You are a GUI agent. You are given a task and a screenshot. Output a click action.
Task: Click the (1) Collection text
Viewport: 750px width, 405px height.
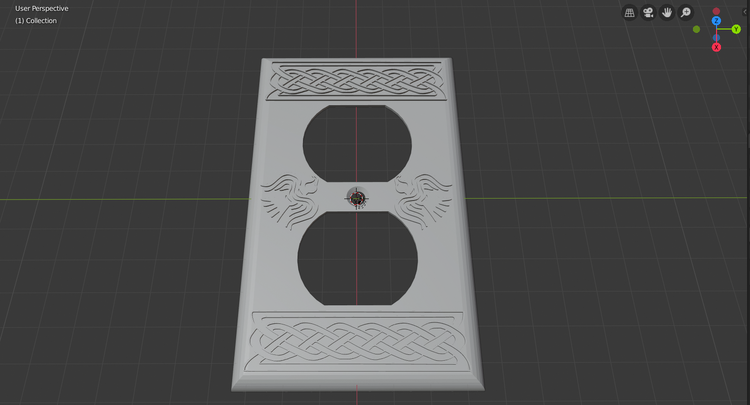coord(36,21)
